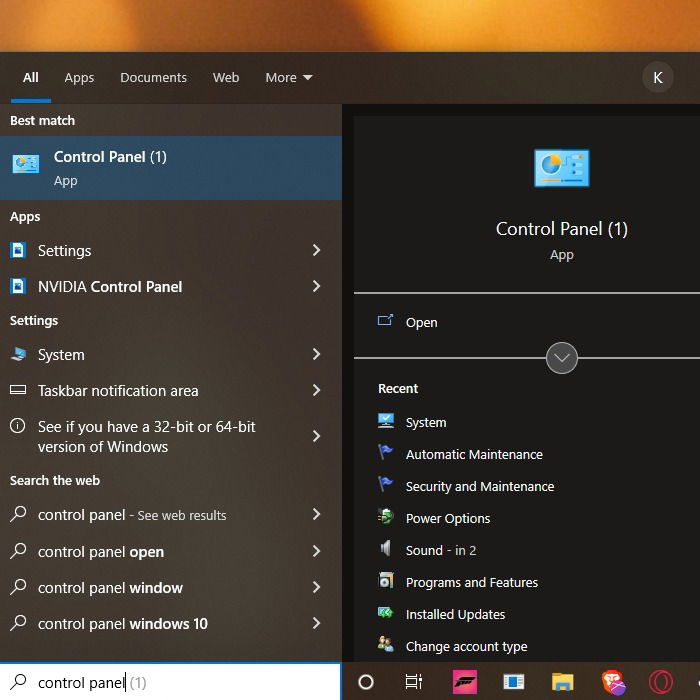Click 'Taskbar notification area' settings result text
The height and width of the screenshot is (700, 700).
pyautogui.click(x=118, y=391)
